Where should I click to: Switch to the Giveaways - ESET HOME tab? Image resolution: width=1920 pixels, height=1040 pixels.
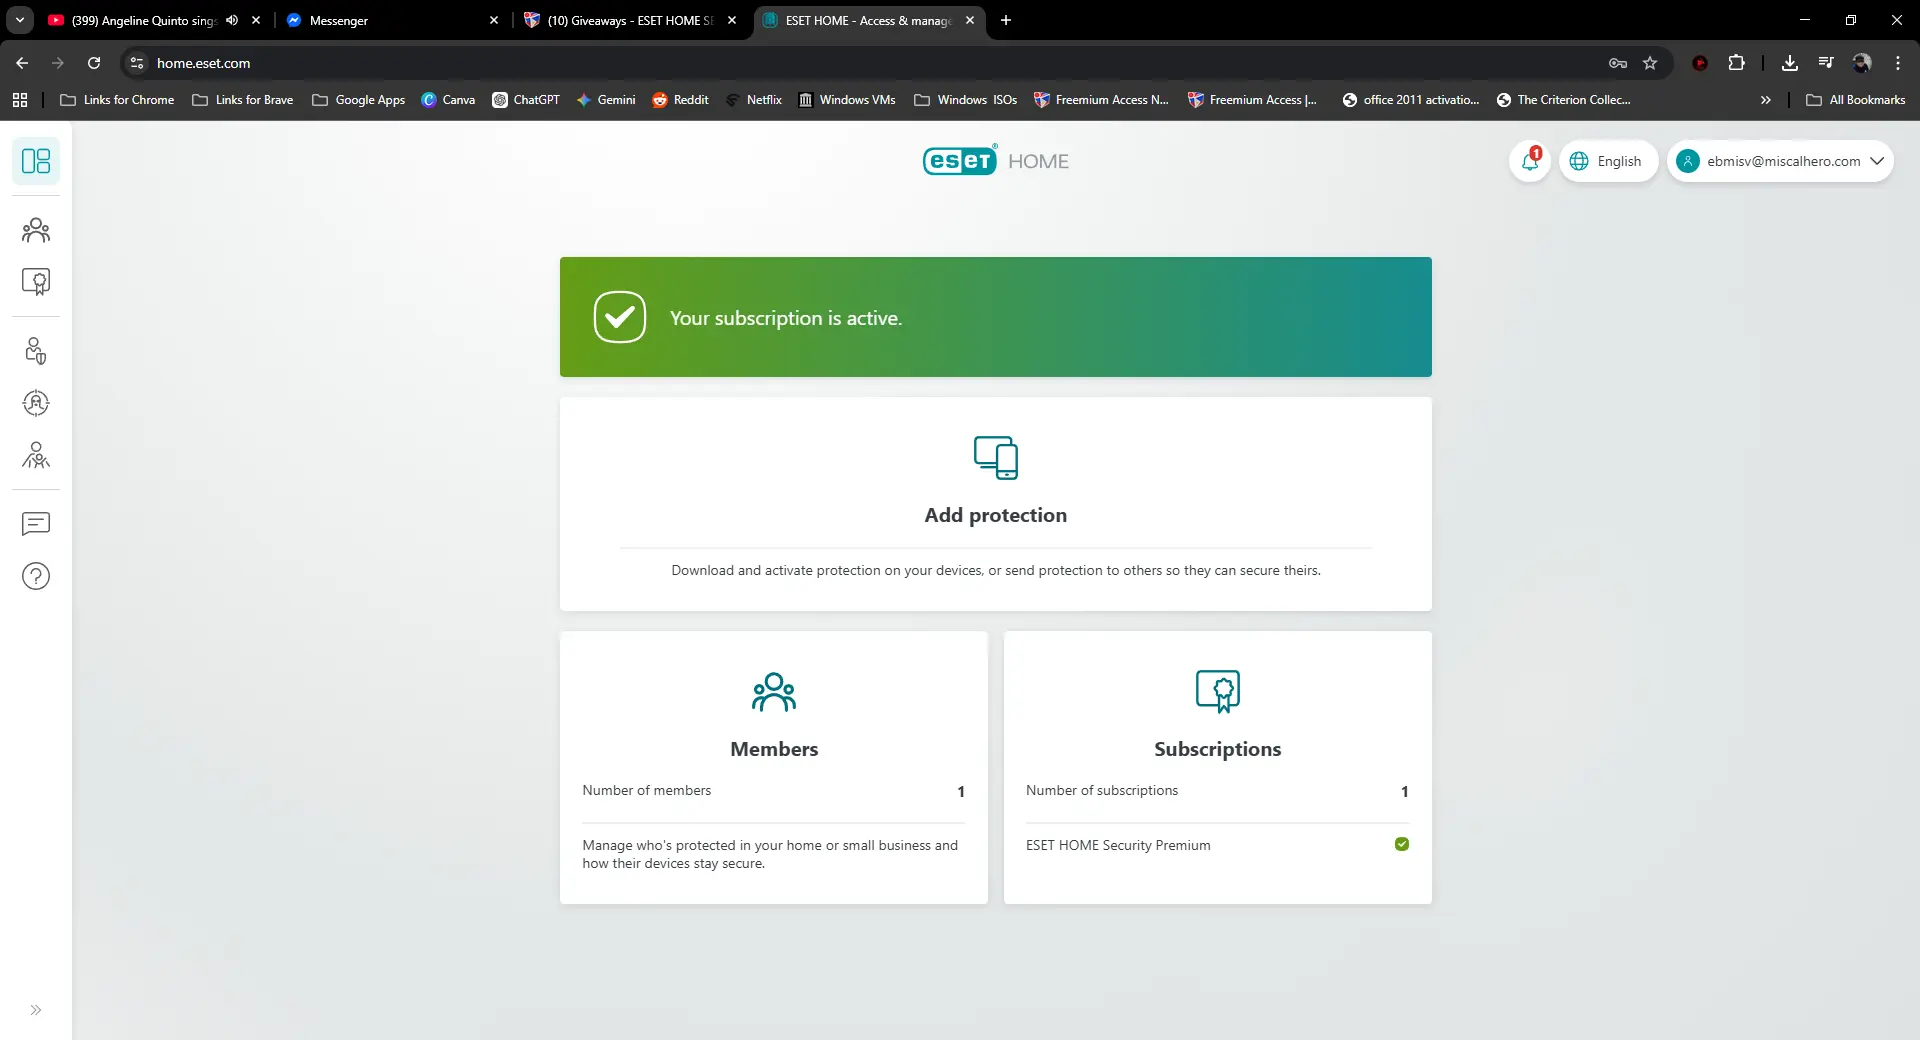point(631,20)
